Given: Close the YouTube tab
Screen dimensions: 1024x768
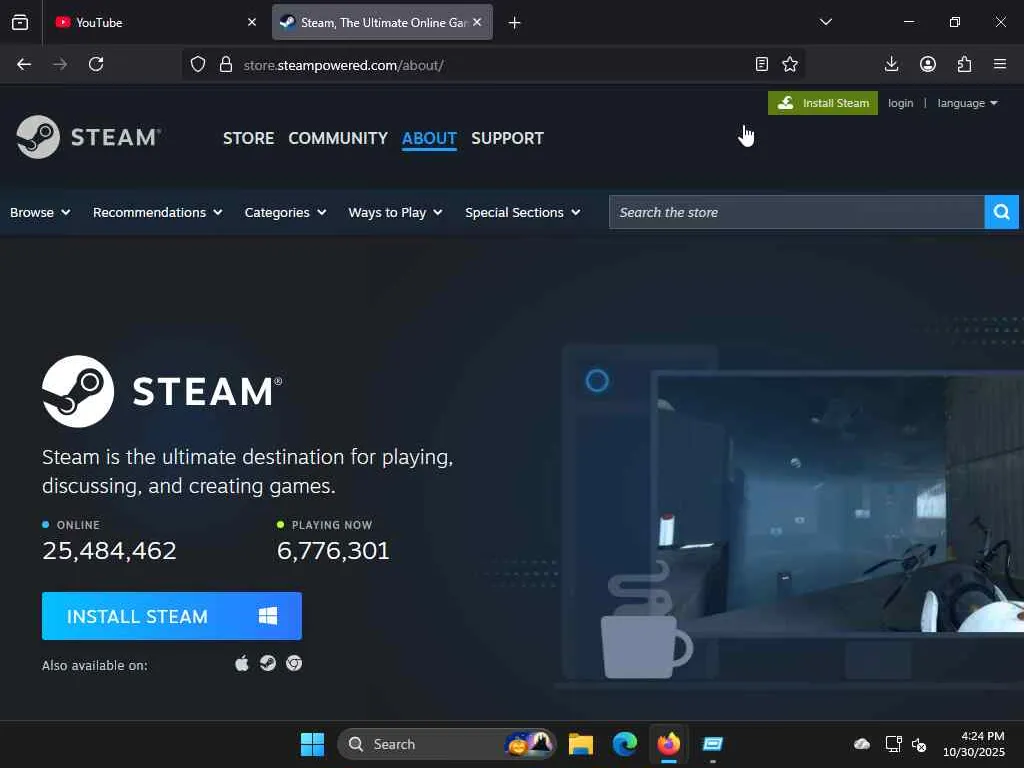Looking at the screenshot, I should point(252,22).
